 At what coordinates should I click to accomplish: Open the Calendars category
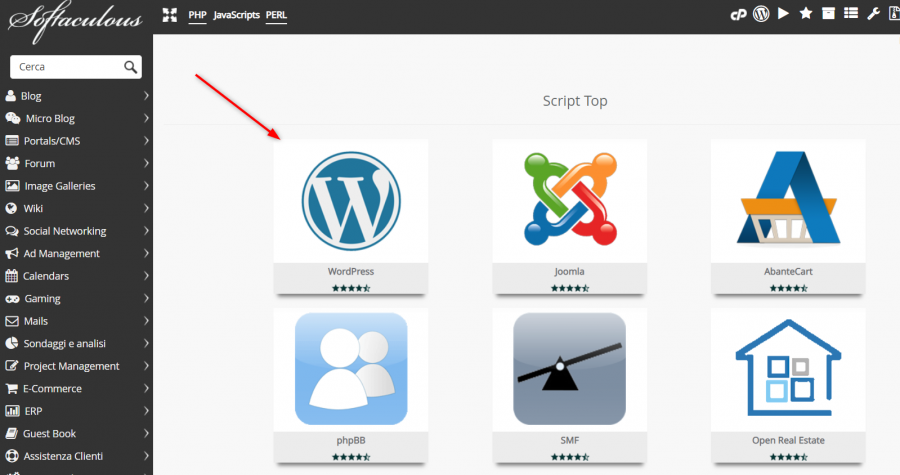click(x=46, y=276)
